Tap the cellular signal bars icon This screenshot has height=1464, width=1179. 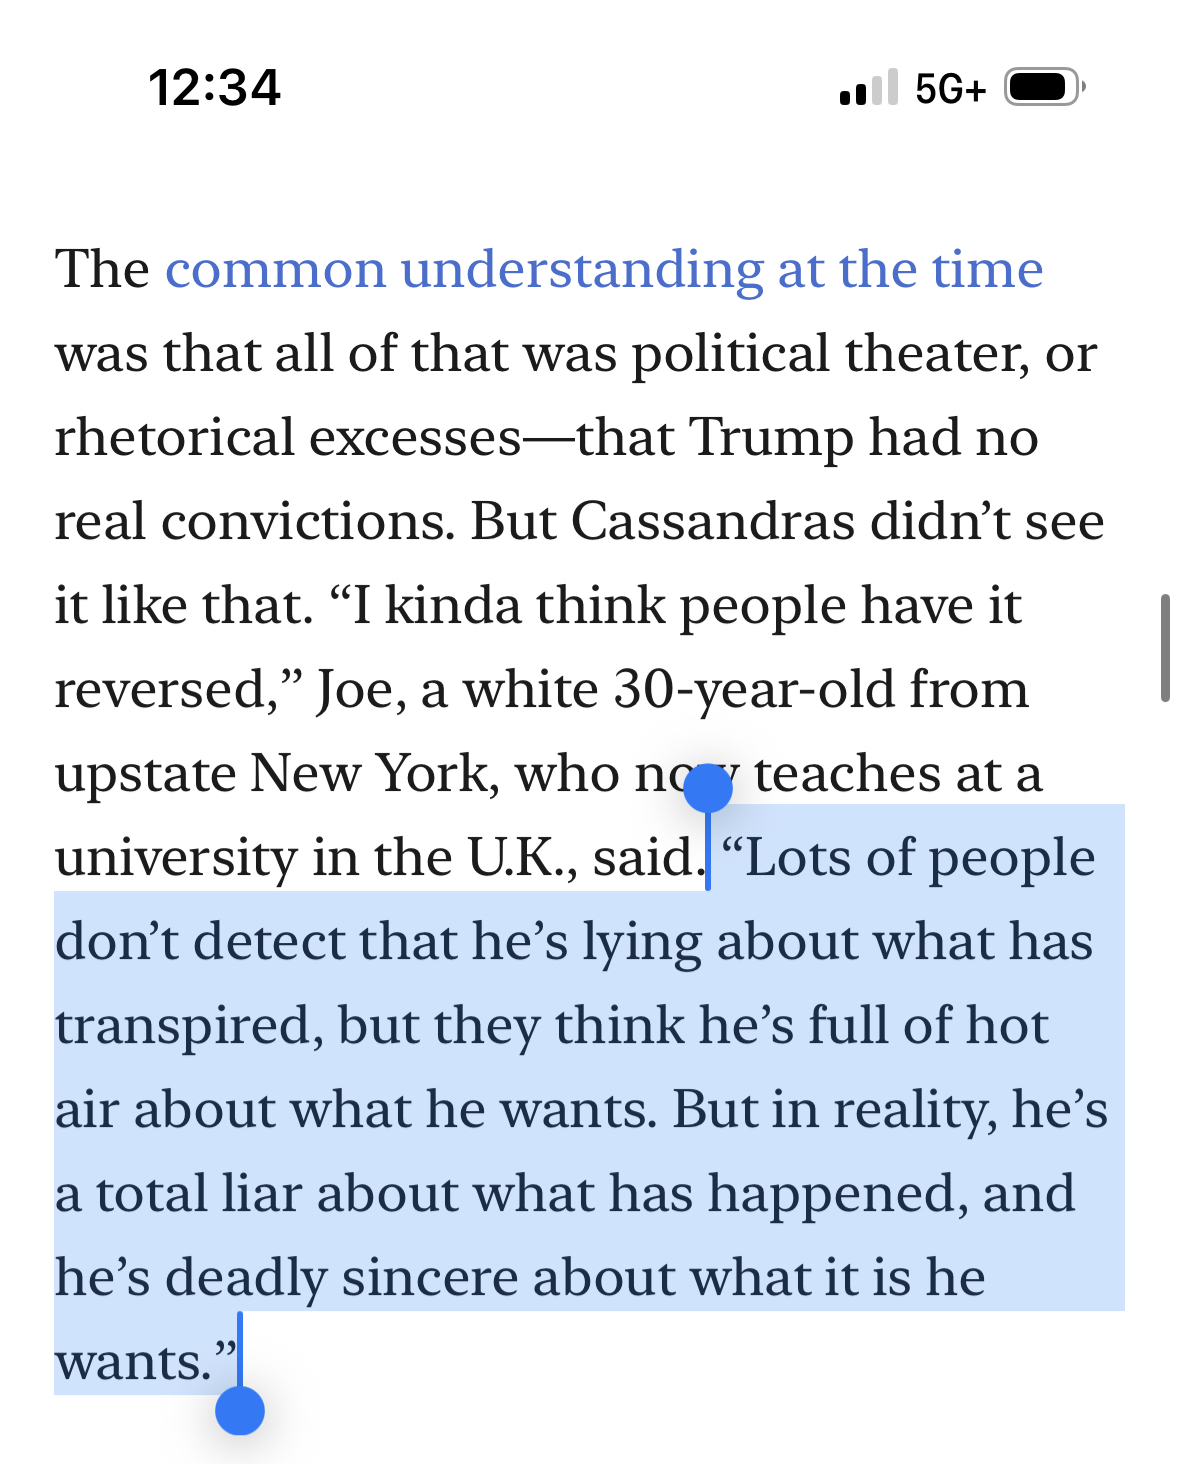tap(867, 88)
